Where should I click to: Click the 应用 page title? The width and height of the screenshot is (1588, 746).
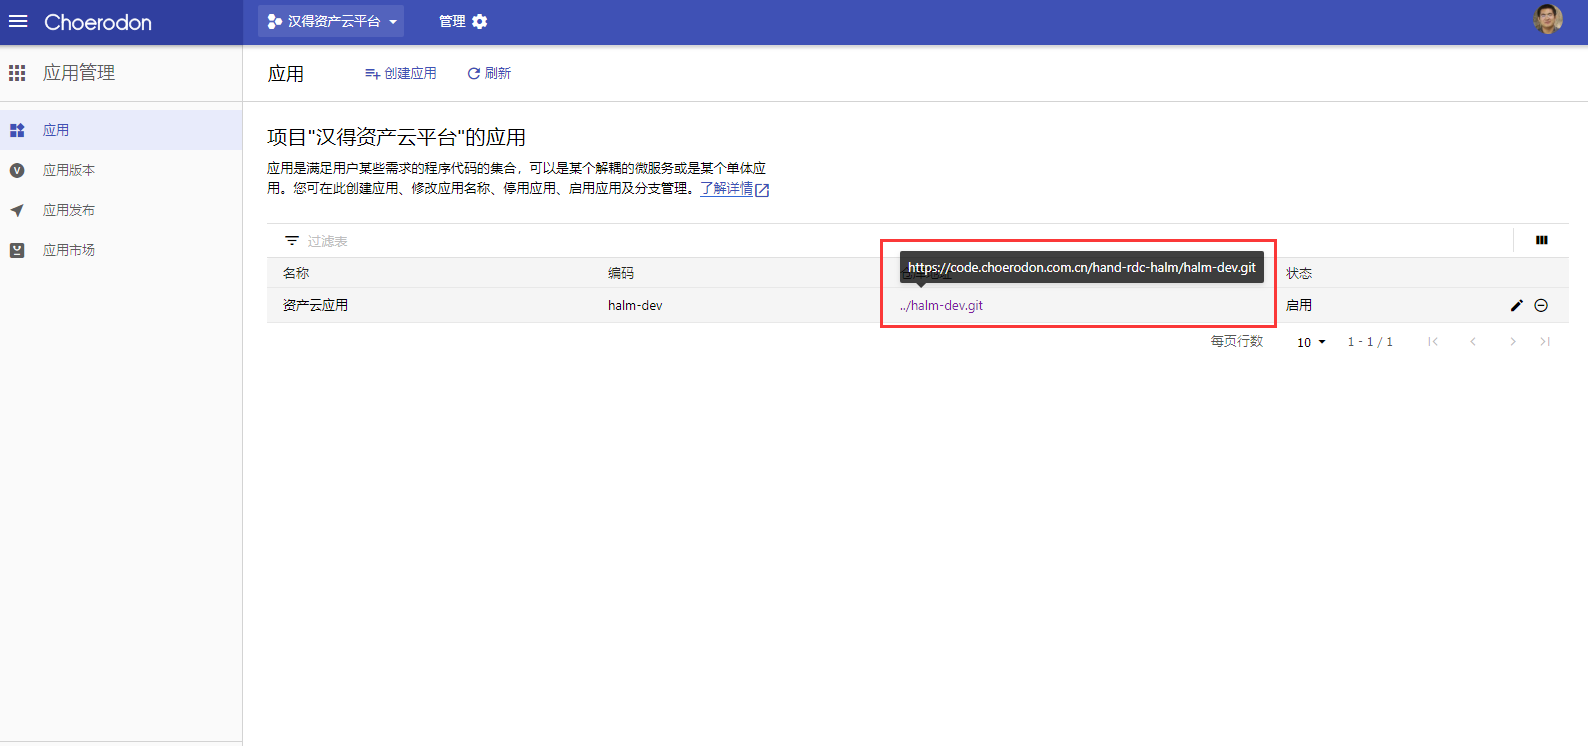pyautogui.click(x=286, y=74)
